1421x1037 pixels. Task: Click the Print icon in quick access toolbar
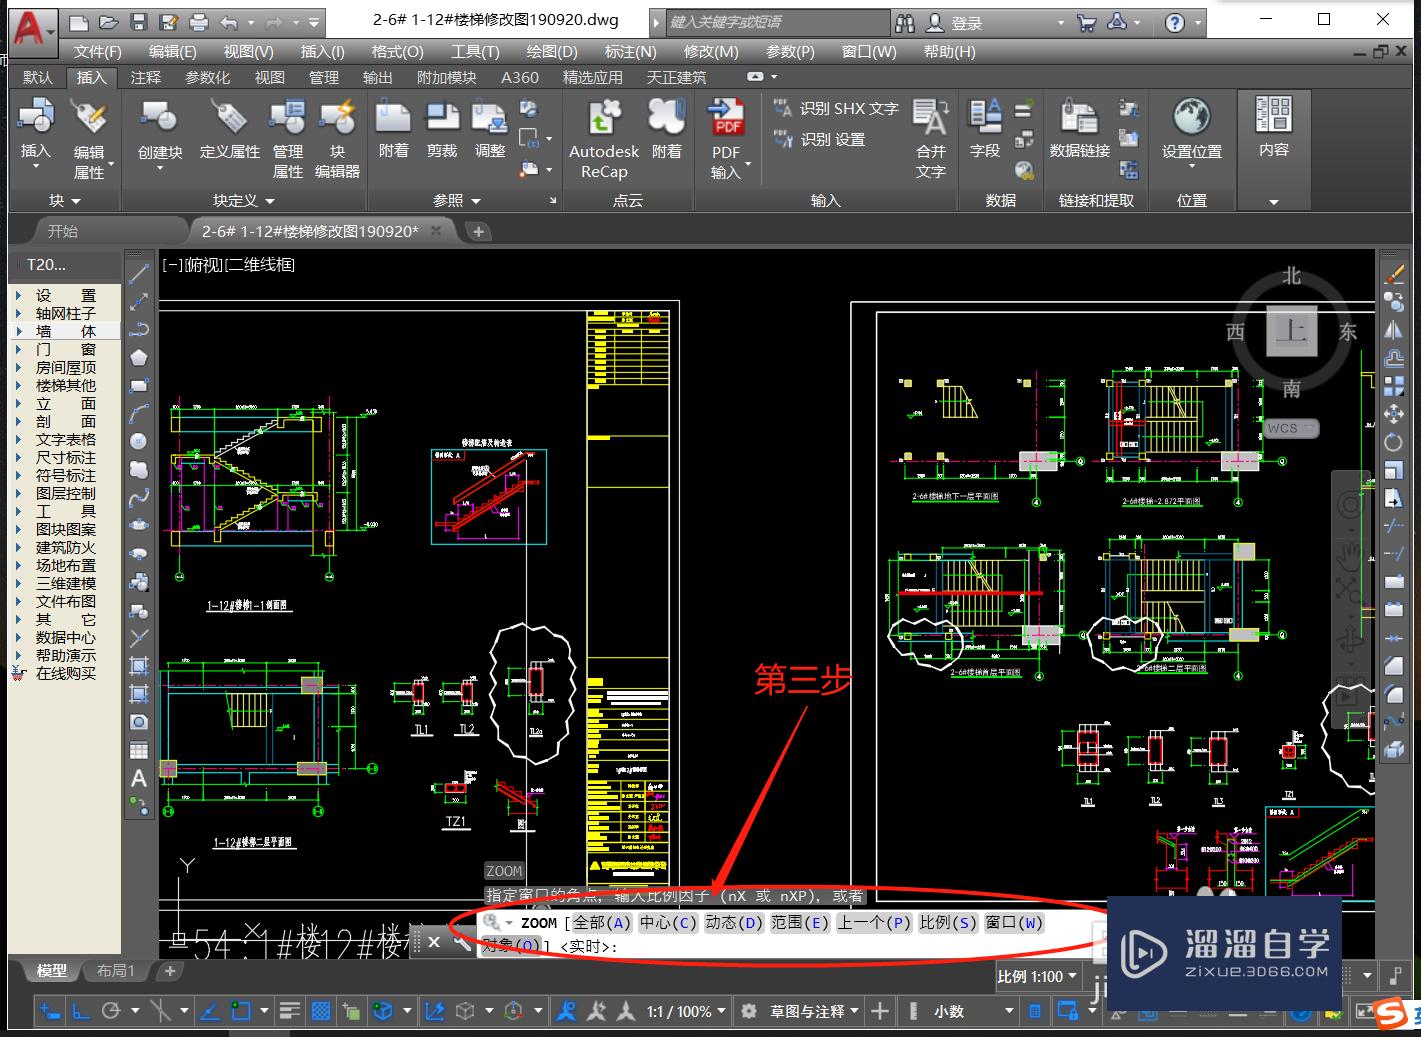199,22
